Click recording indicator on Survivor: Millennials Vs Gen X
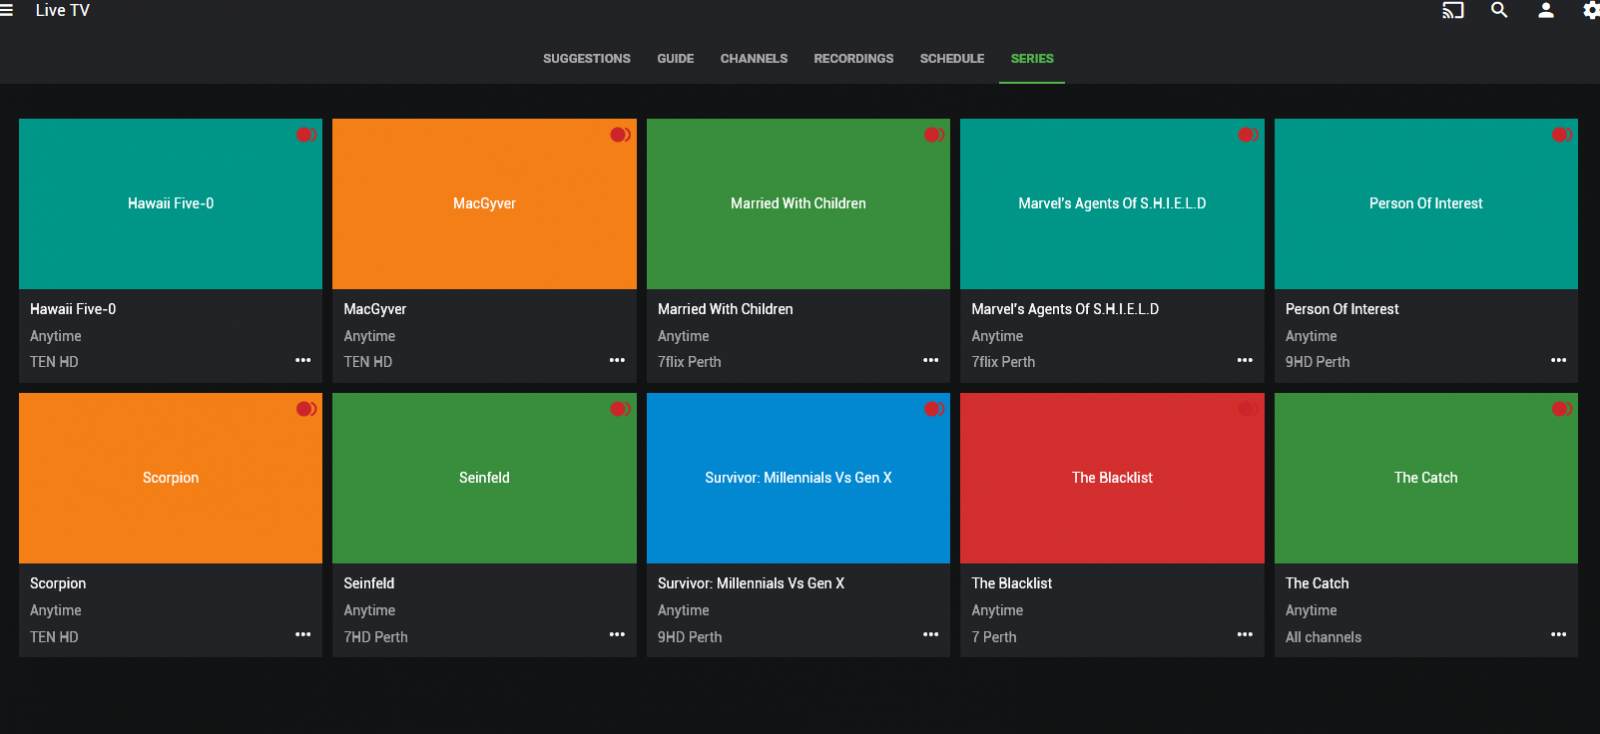1600x734 pixels. pos(934,408)
